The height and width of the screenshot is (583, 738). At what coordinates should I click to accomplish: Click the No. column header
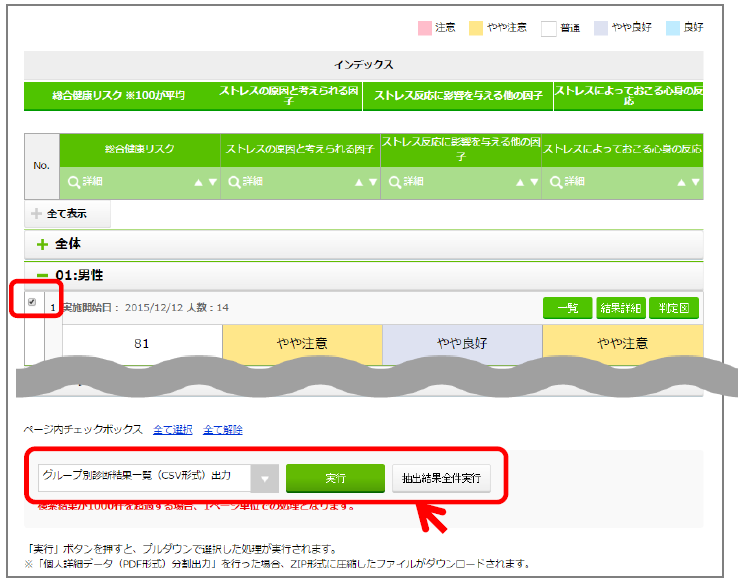42,166
